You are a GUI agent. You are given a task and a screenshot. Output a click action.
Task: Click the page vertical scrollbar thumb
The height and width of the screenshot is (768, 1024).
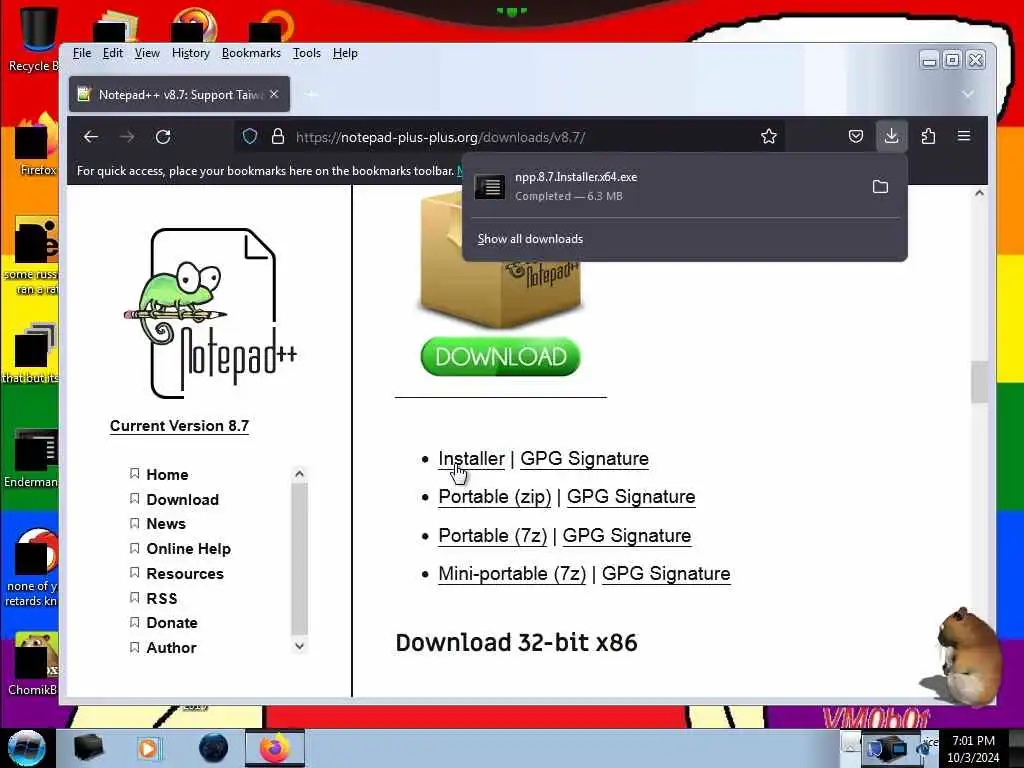pos(979,382)
